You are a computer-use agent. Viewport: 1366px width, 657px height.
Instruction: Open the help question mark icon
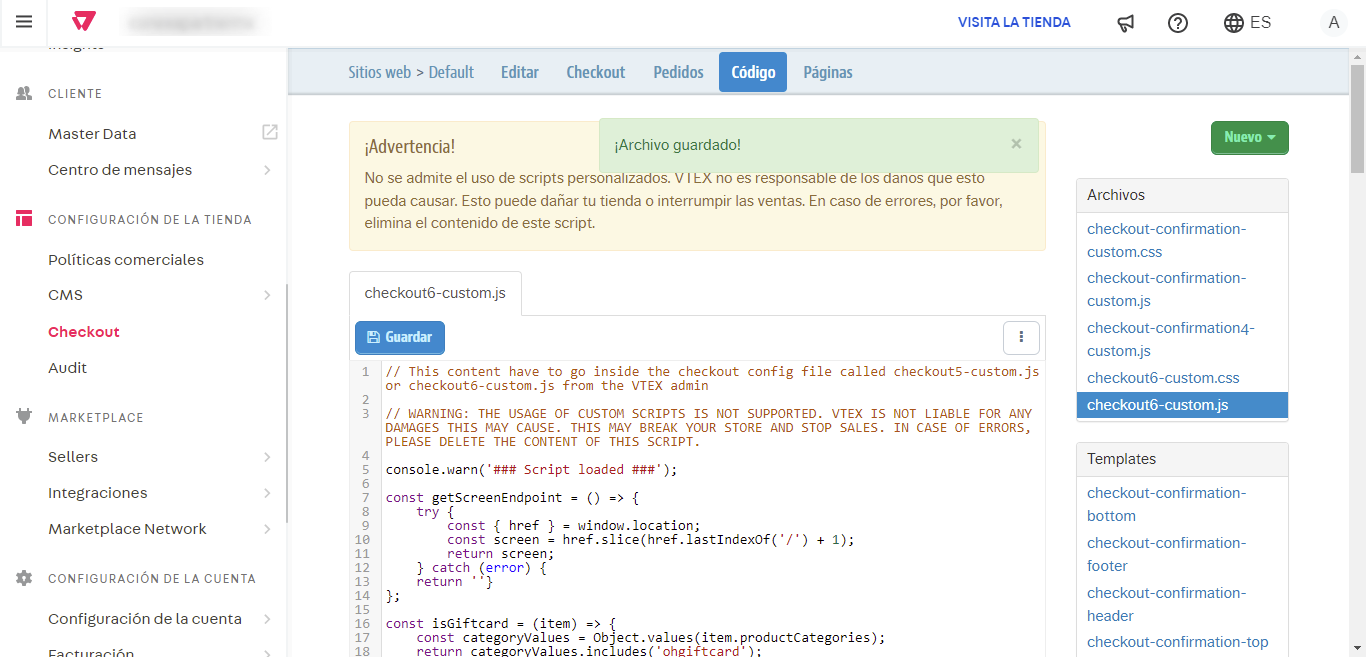1178,23
